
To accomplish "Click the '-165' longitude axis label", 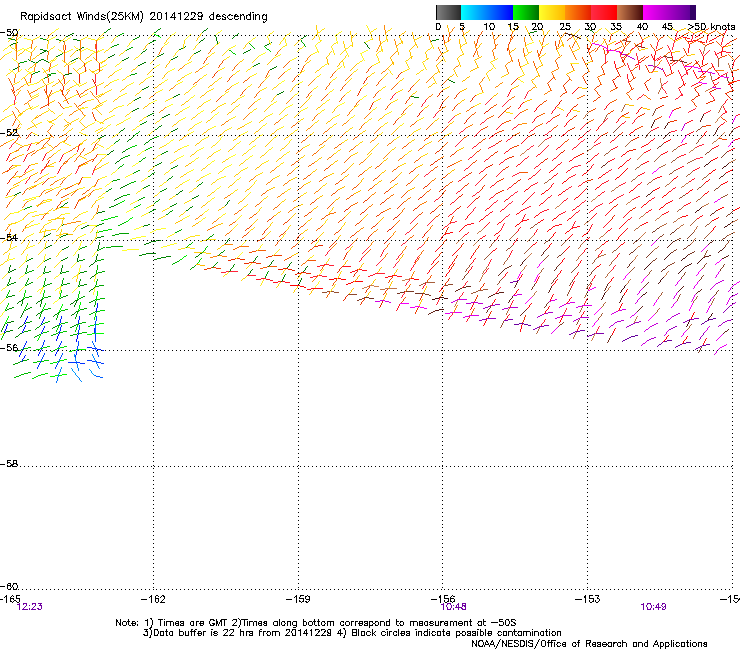I will coord(10,599).
